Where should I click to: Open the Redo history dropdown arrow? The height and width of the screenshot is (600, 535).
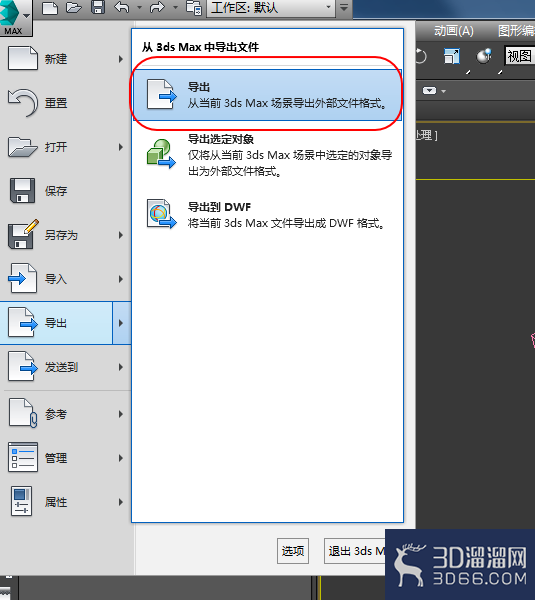click(x=175, y=7)
